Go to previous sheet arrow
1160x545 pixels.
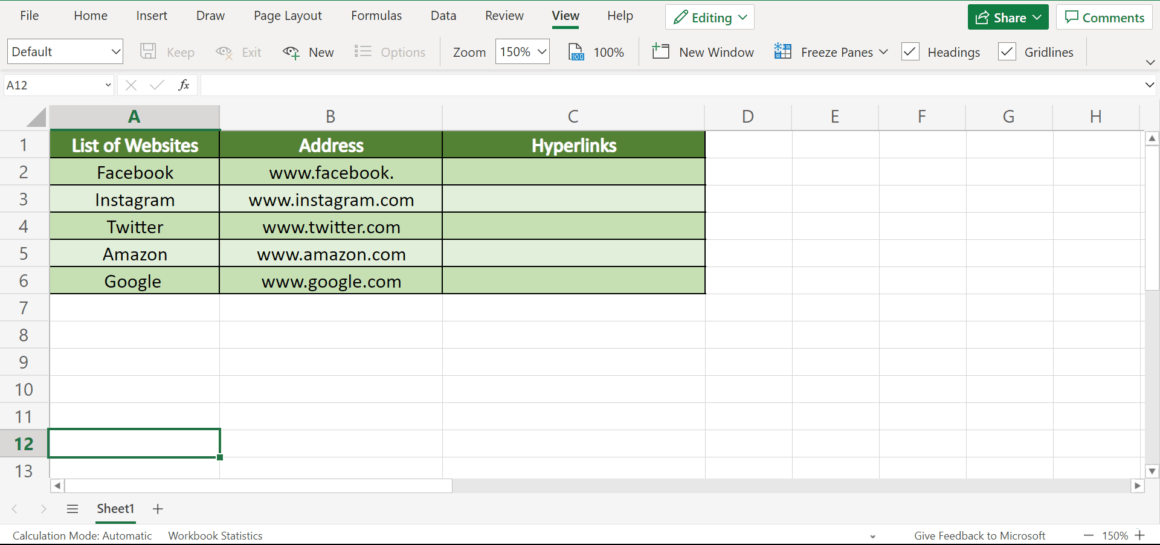tap(15, 509)
